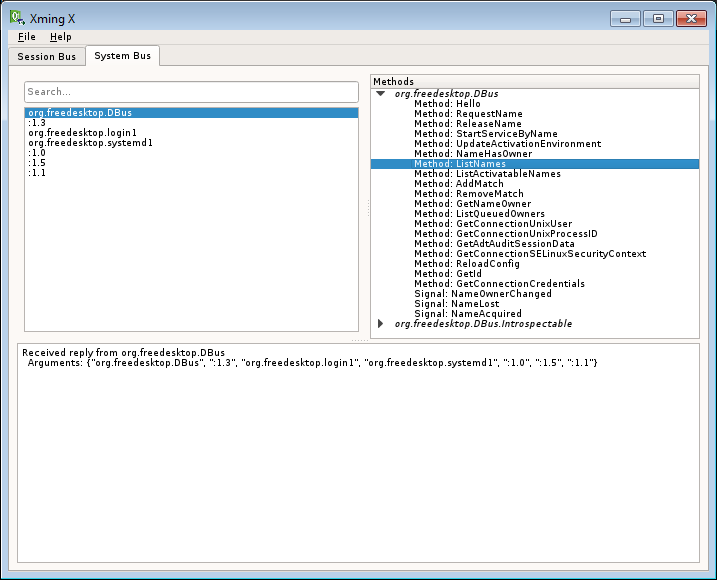Minimize the Xming X window
Screen dimensions: 717x580
(x=625, y=19)
